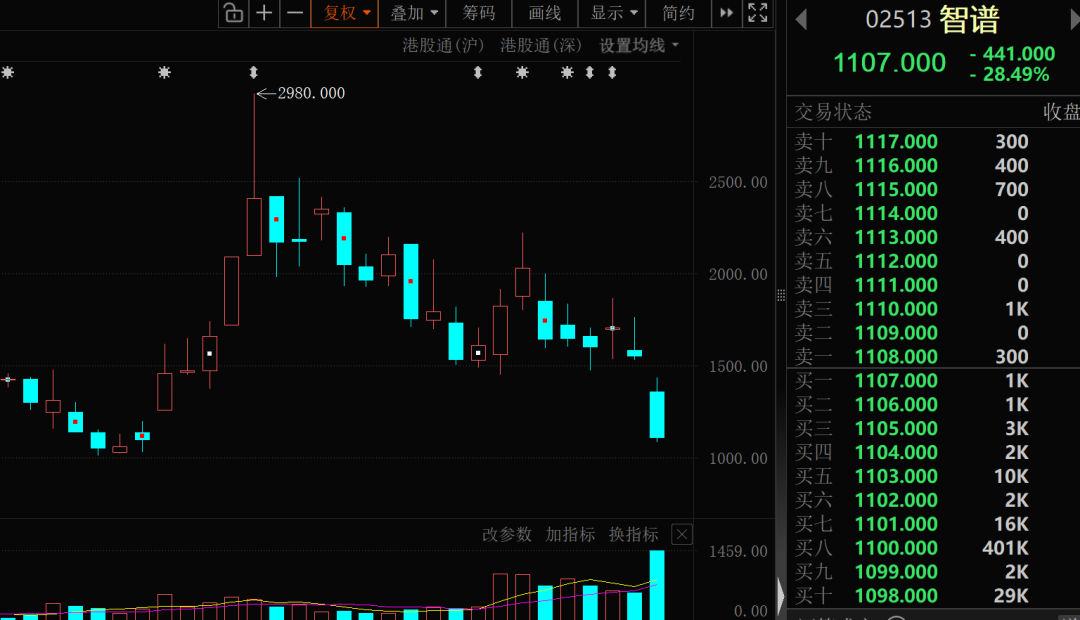Open the 复权 dropdown menu
The image size is (1080, 620).
point(344,13)
